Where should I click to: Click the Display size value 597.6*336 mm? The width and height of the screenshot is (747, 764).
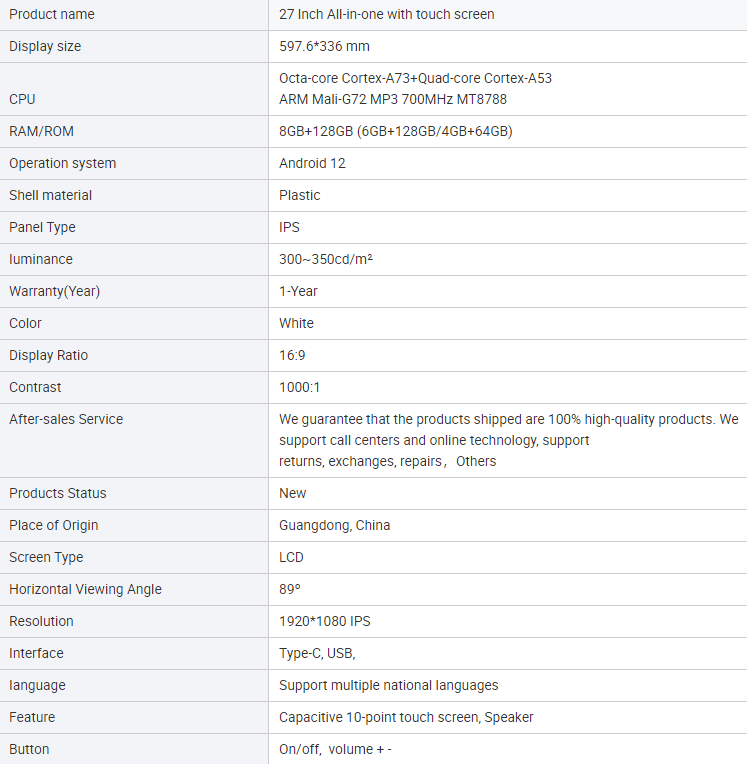[x=324, y=46]
